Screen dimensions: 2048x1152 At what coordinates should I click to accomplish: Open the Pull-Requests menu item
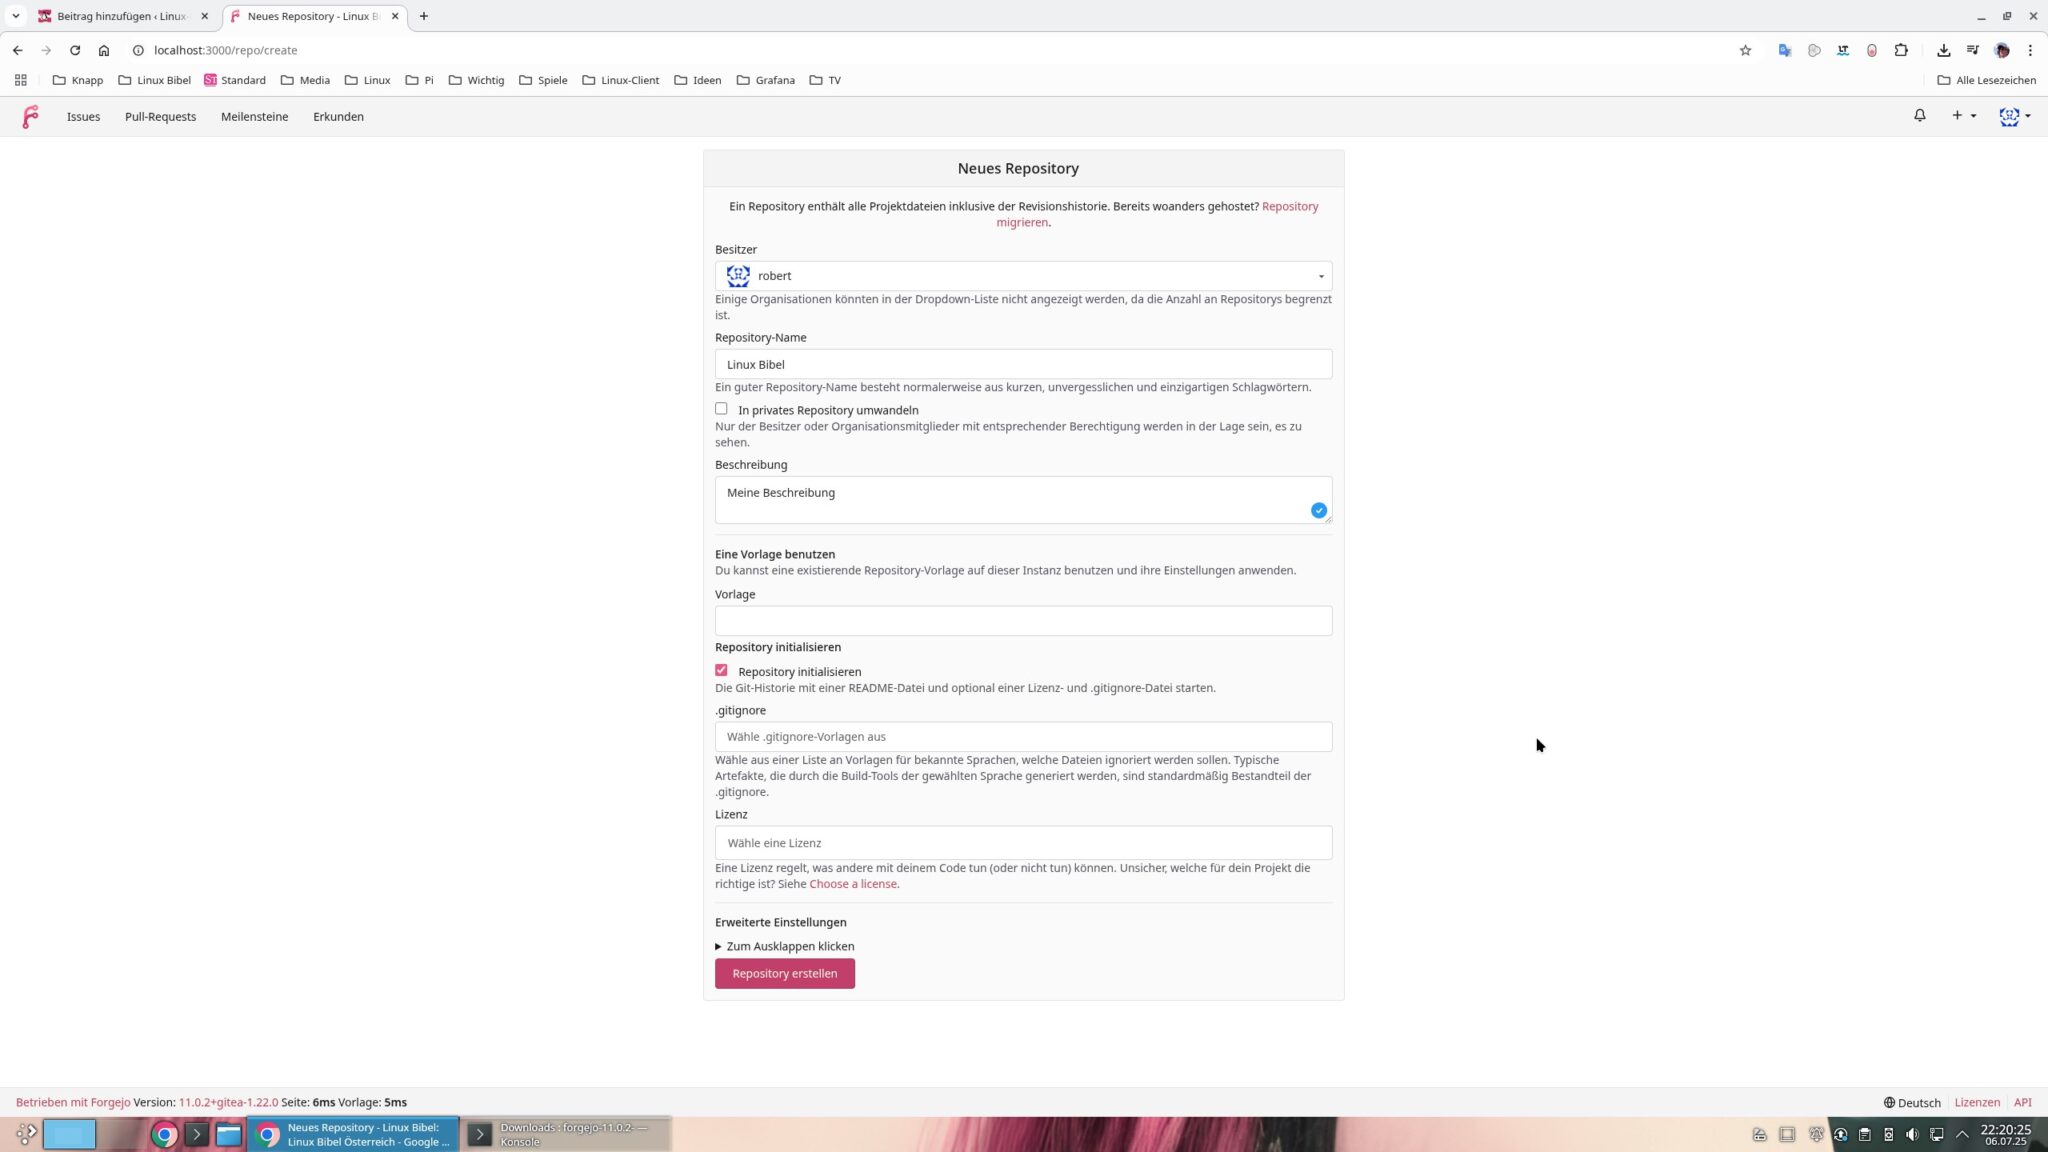[x=160, y=117]
